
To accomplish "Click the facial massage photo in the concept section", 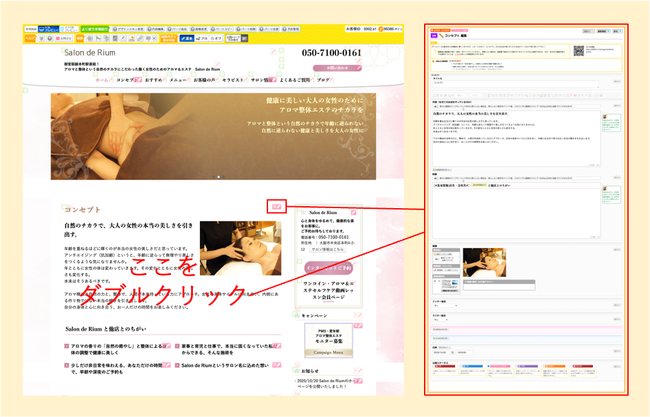I will click(x=233, y=247).
